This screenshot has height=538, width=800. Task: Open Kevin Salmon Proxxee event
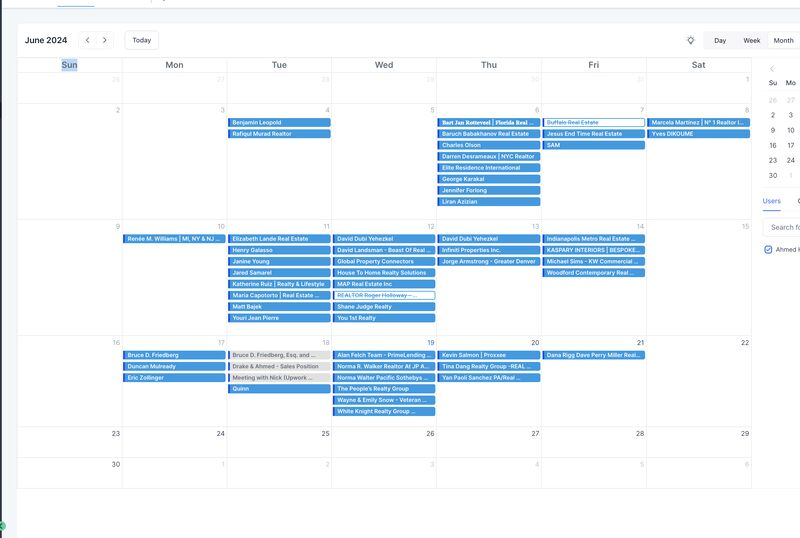pyautogui.click(x=489, y=355)
